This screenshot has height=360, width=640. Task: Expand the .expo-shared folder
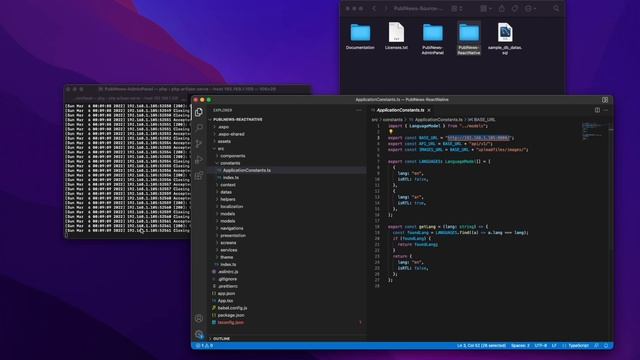pos(231,134)
